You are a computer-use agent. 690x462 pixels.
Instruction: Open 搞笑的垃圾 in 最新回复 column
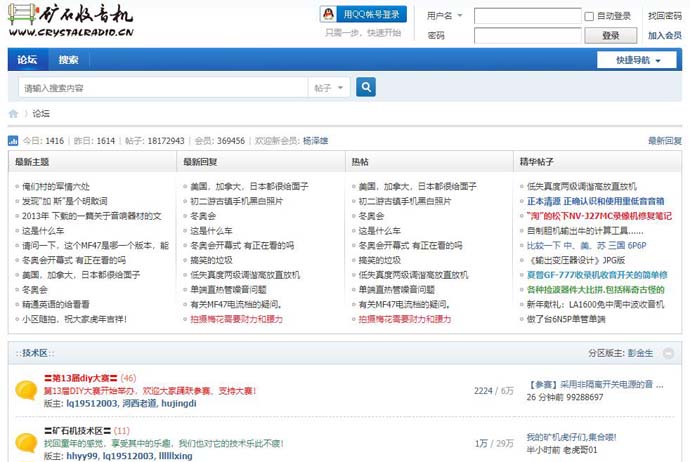pyautogui.click(x=211, y=260)
